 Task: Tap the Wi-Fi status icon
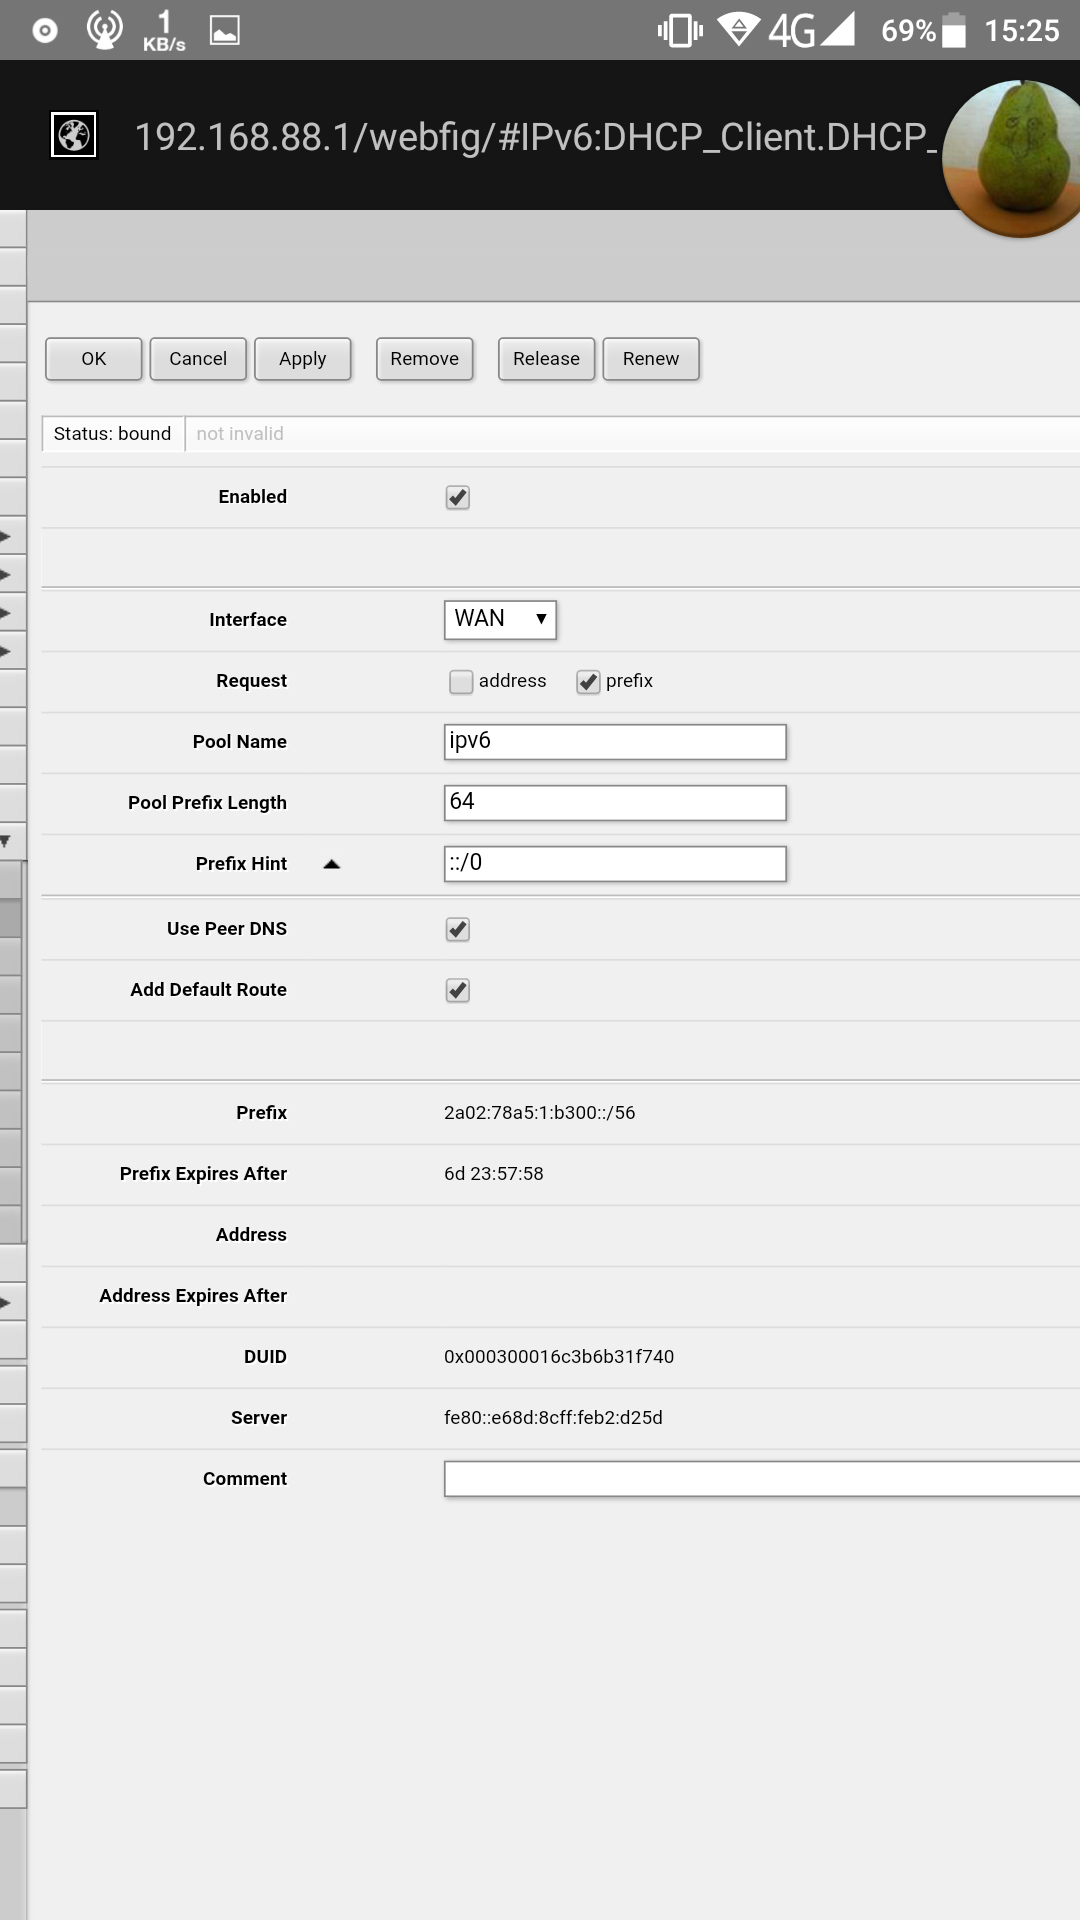point(739,29)
